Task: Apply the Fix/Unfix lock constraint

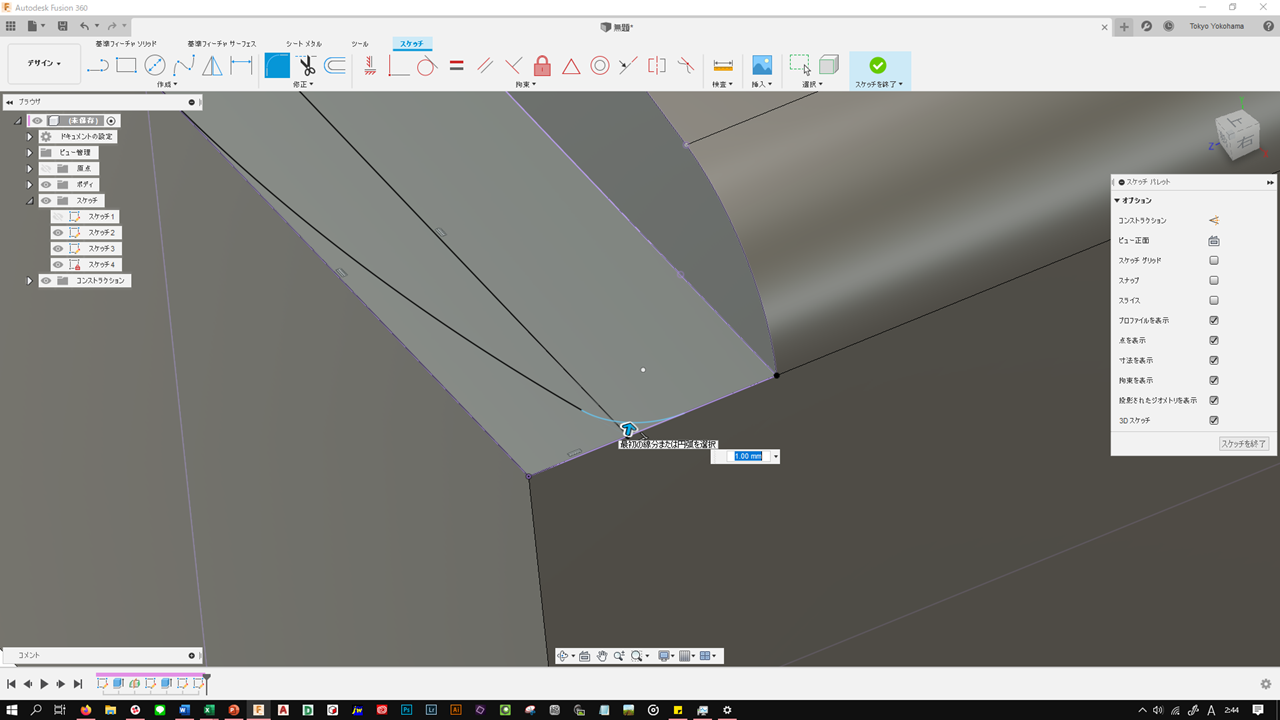Action: 542,66
